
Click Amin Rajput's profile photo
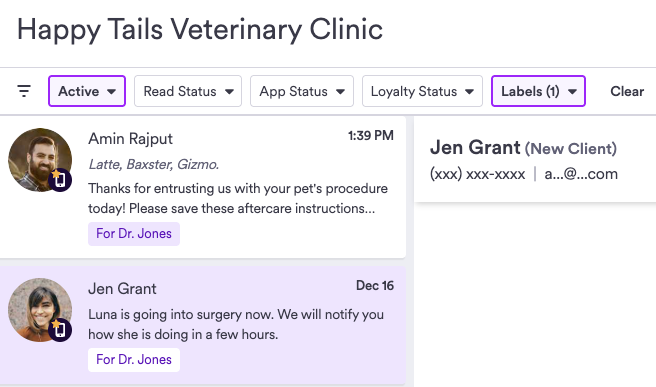click(x=40, y=160)
